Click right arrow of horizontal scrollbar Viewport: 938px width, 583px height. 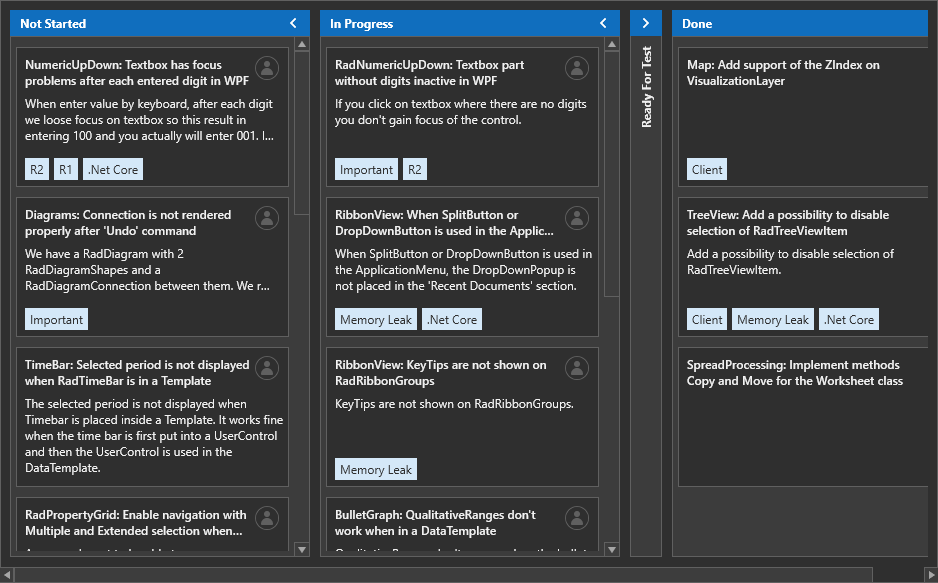click(x=931, y=575)
